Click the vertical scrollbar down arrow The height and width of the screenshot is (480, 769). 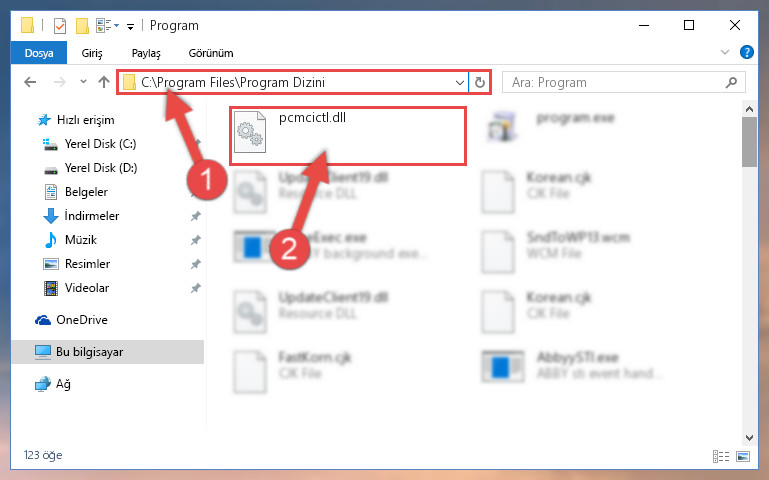[749, 437]
